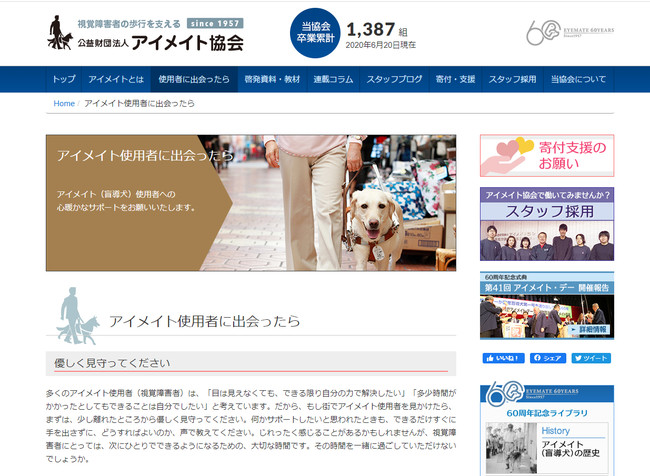Click 詳細情報 on the アイメイト・デー banner

coord(589,330)
